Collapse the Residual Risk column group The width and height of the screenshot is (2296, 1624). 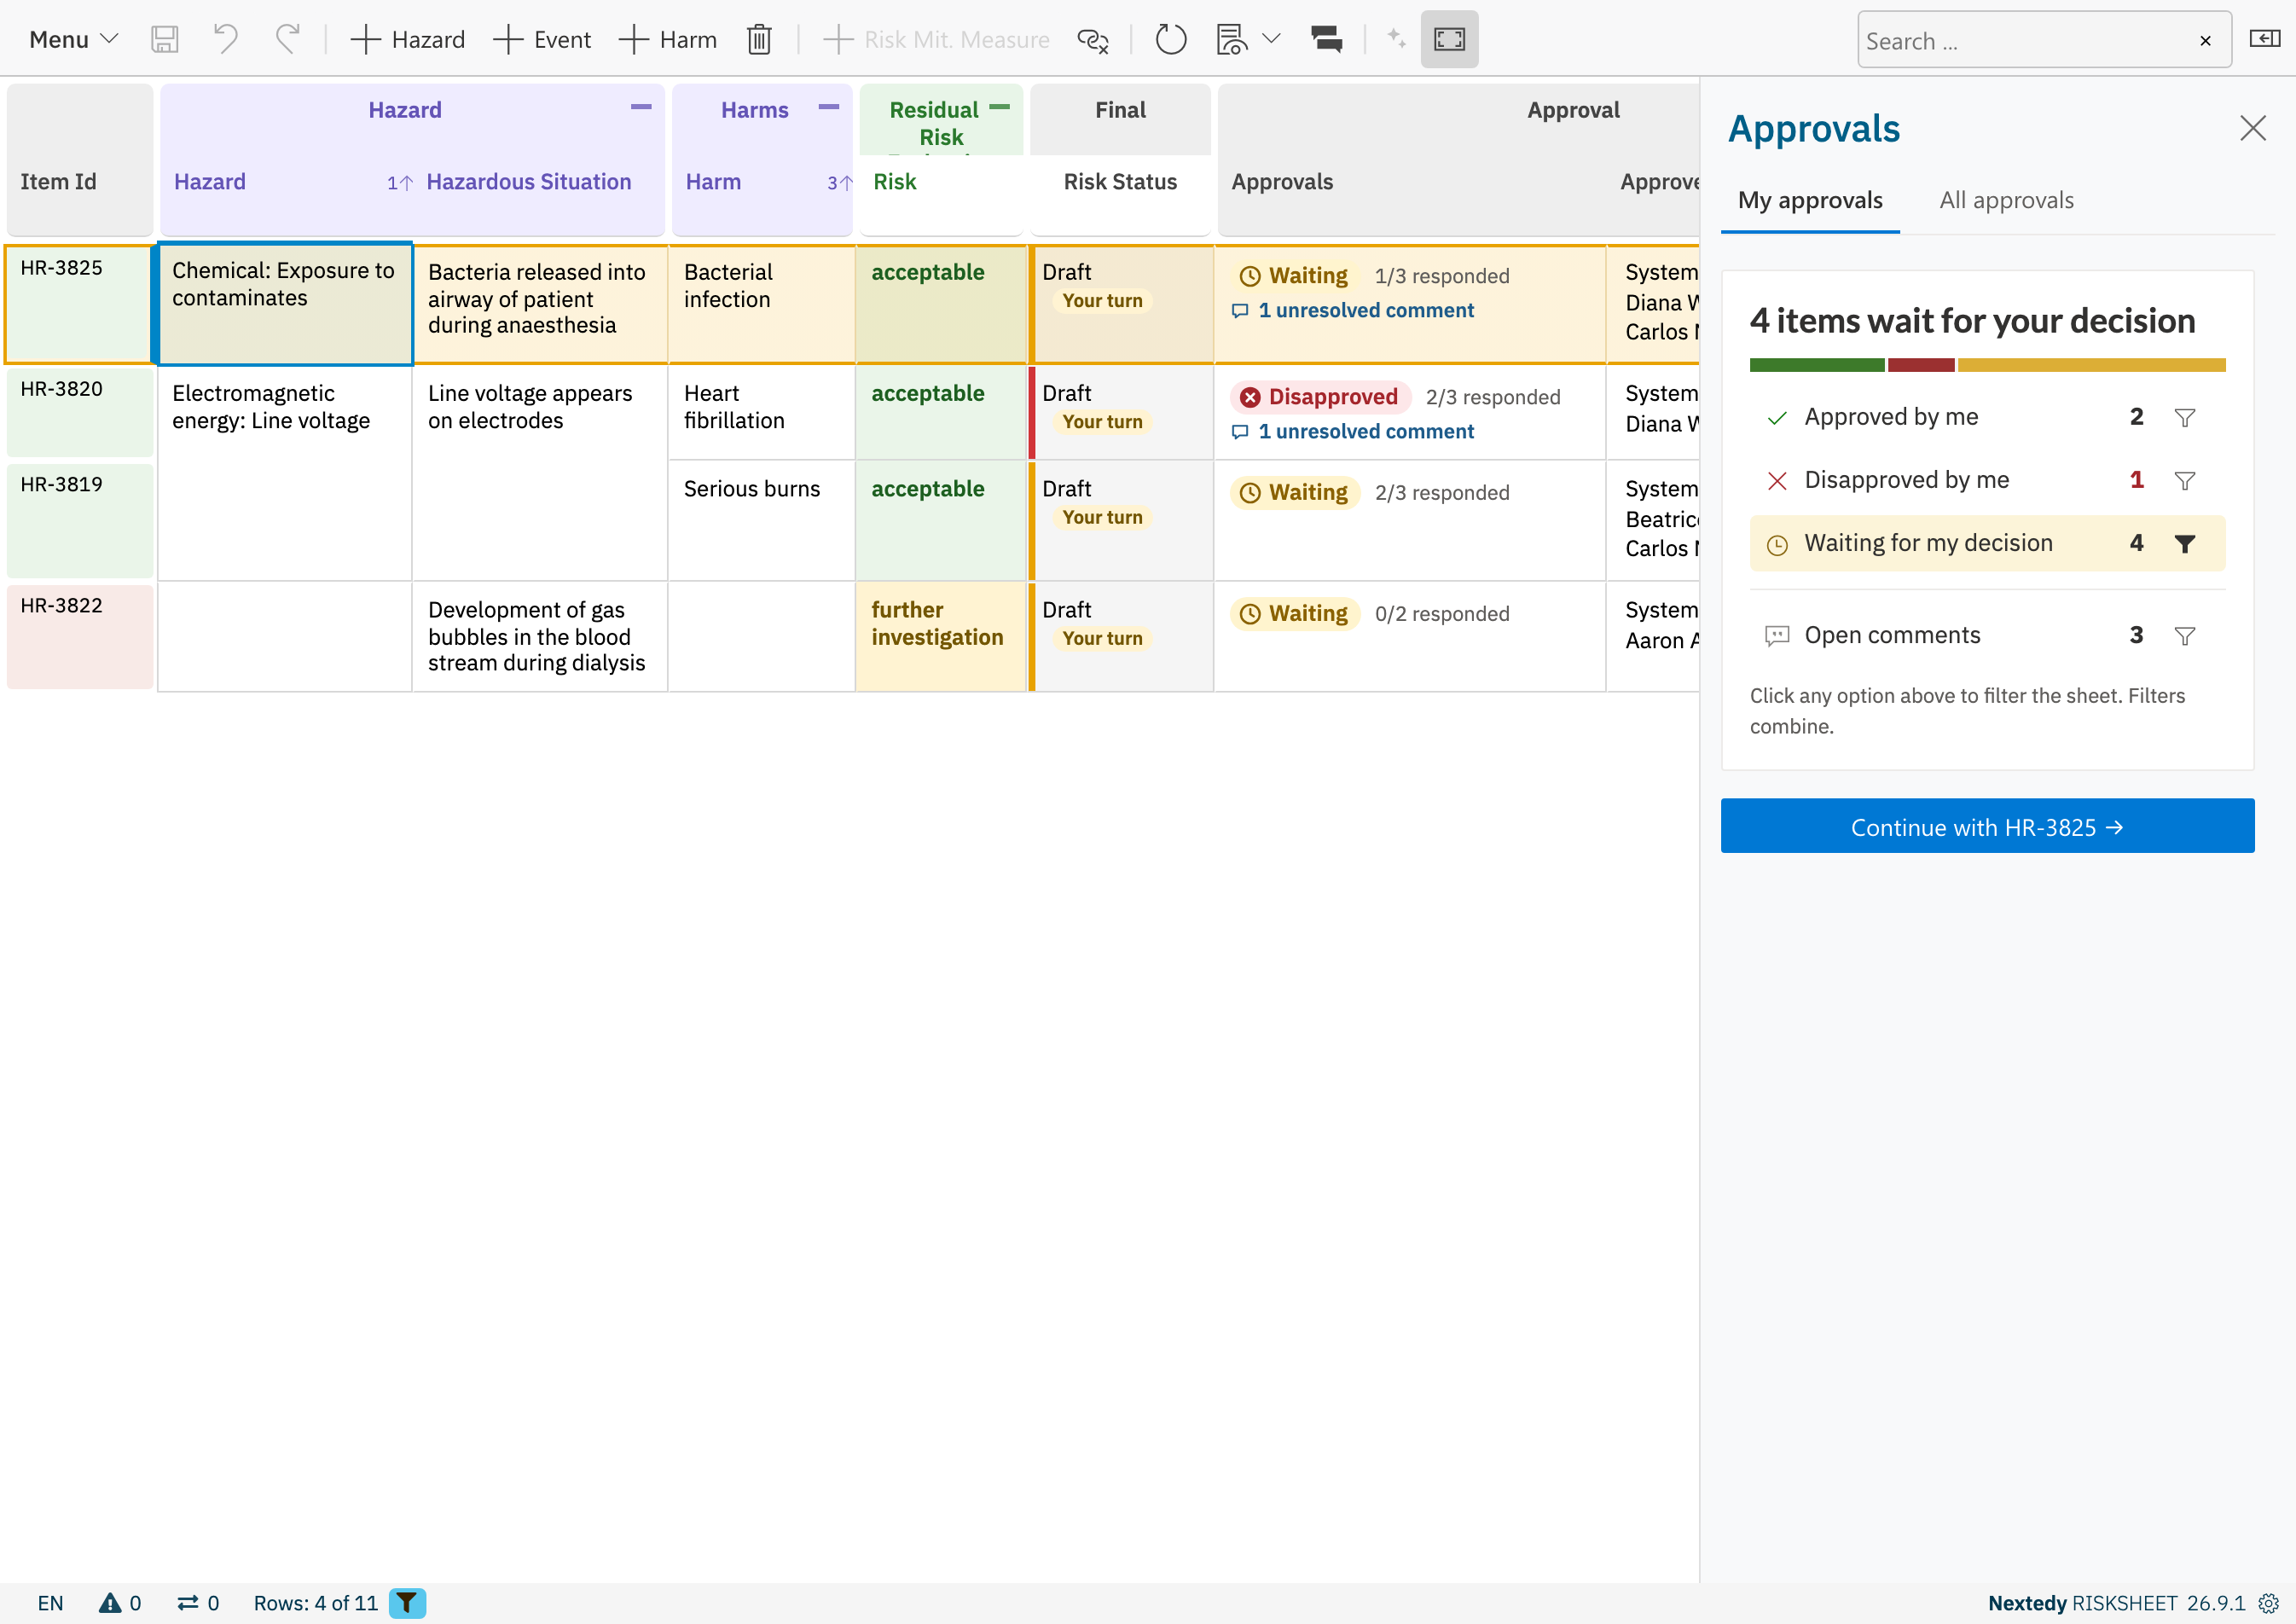pyautogui.click(x=999, y=107)
